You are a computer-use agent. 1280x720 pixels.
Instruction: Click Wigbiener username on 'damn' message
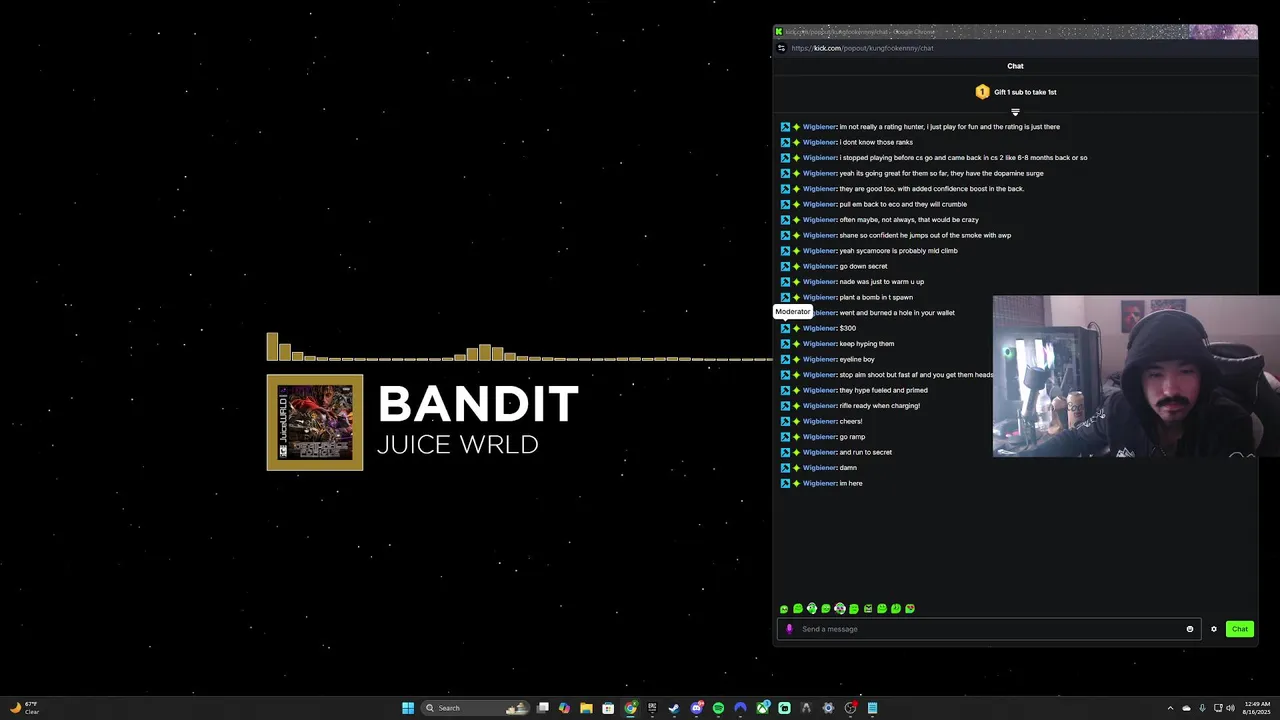coord(819,468)
